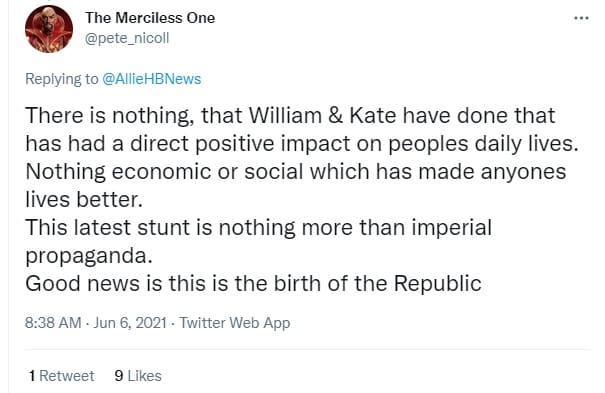
Task: Click the word imperial in the tweet
Action: (451, 228)
